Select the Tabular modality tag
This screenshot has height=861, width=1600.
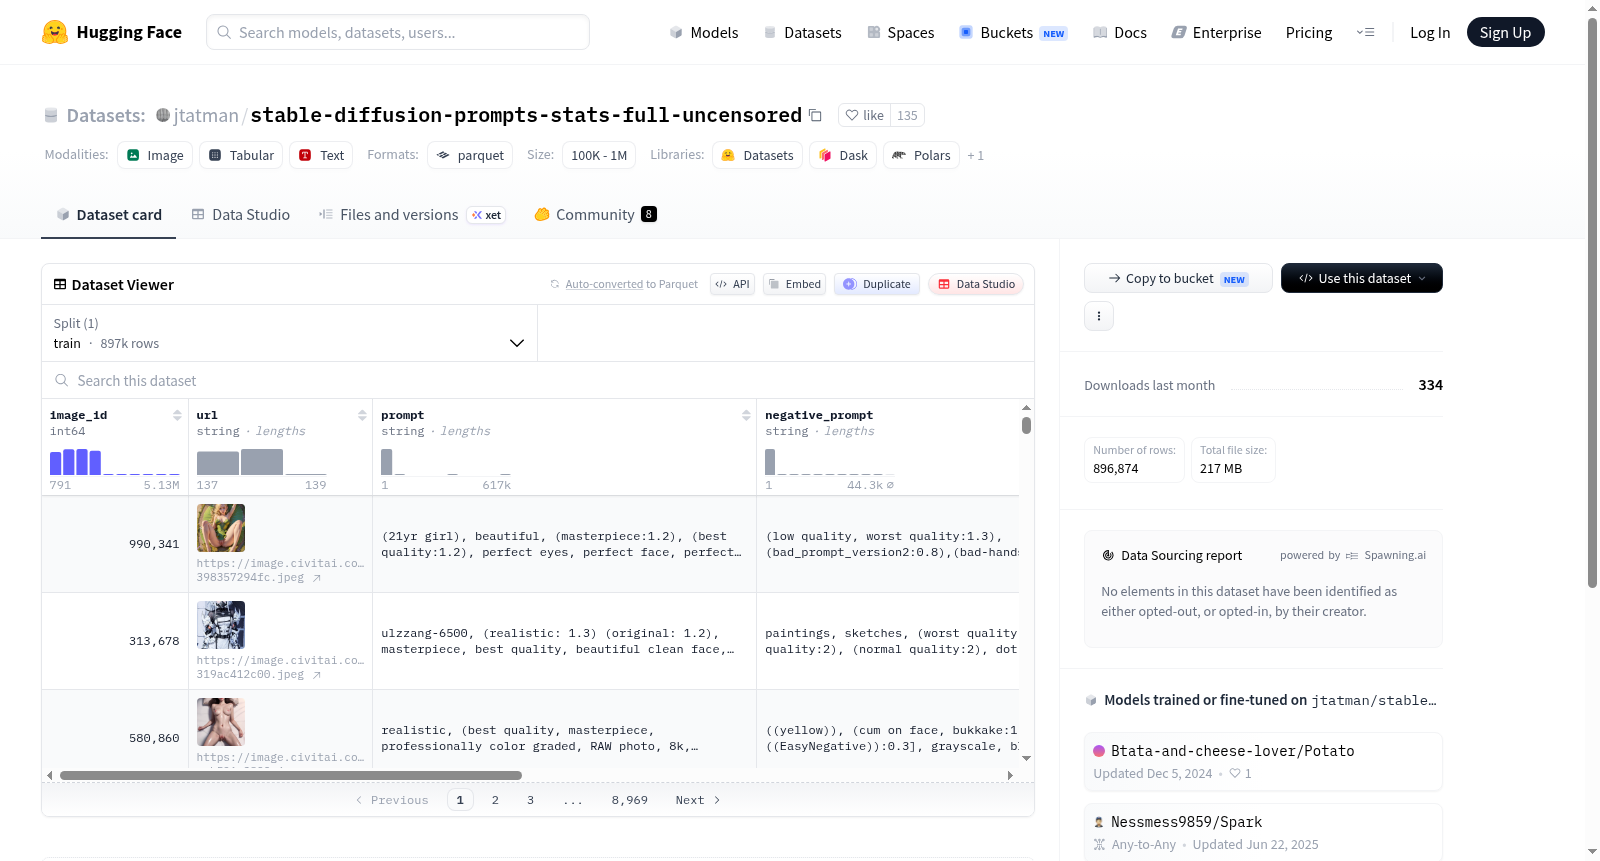click(241, 155)
